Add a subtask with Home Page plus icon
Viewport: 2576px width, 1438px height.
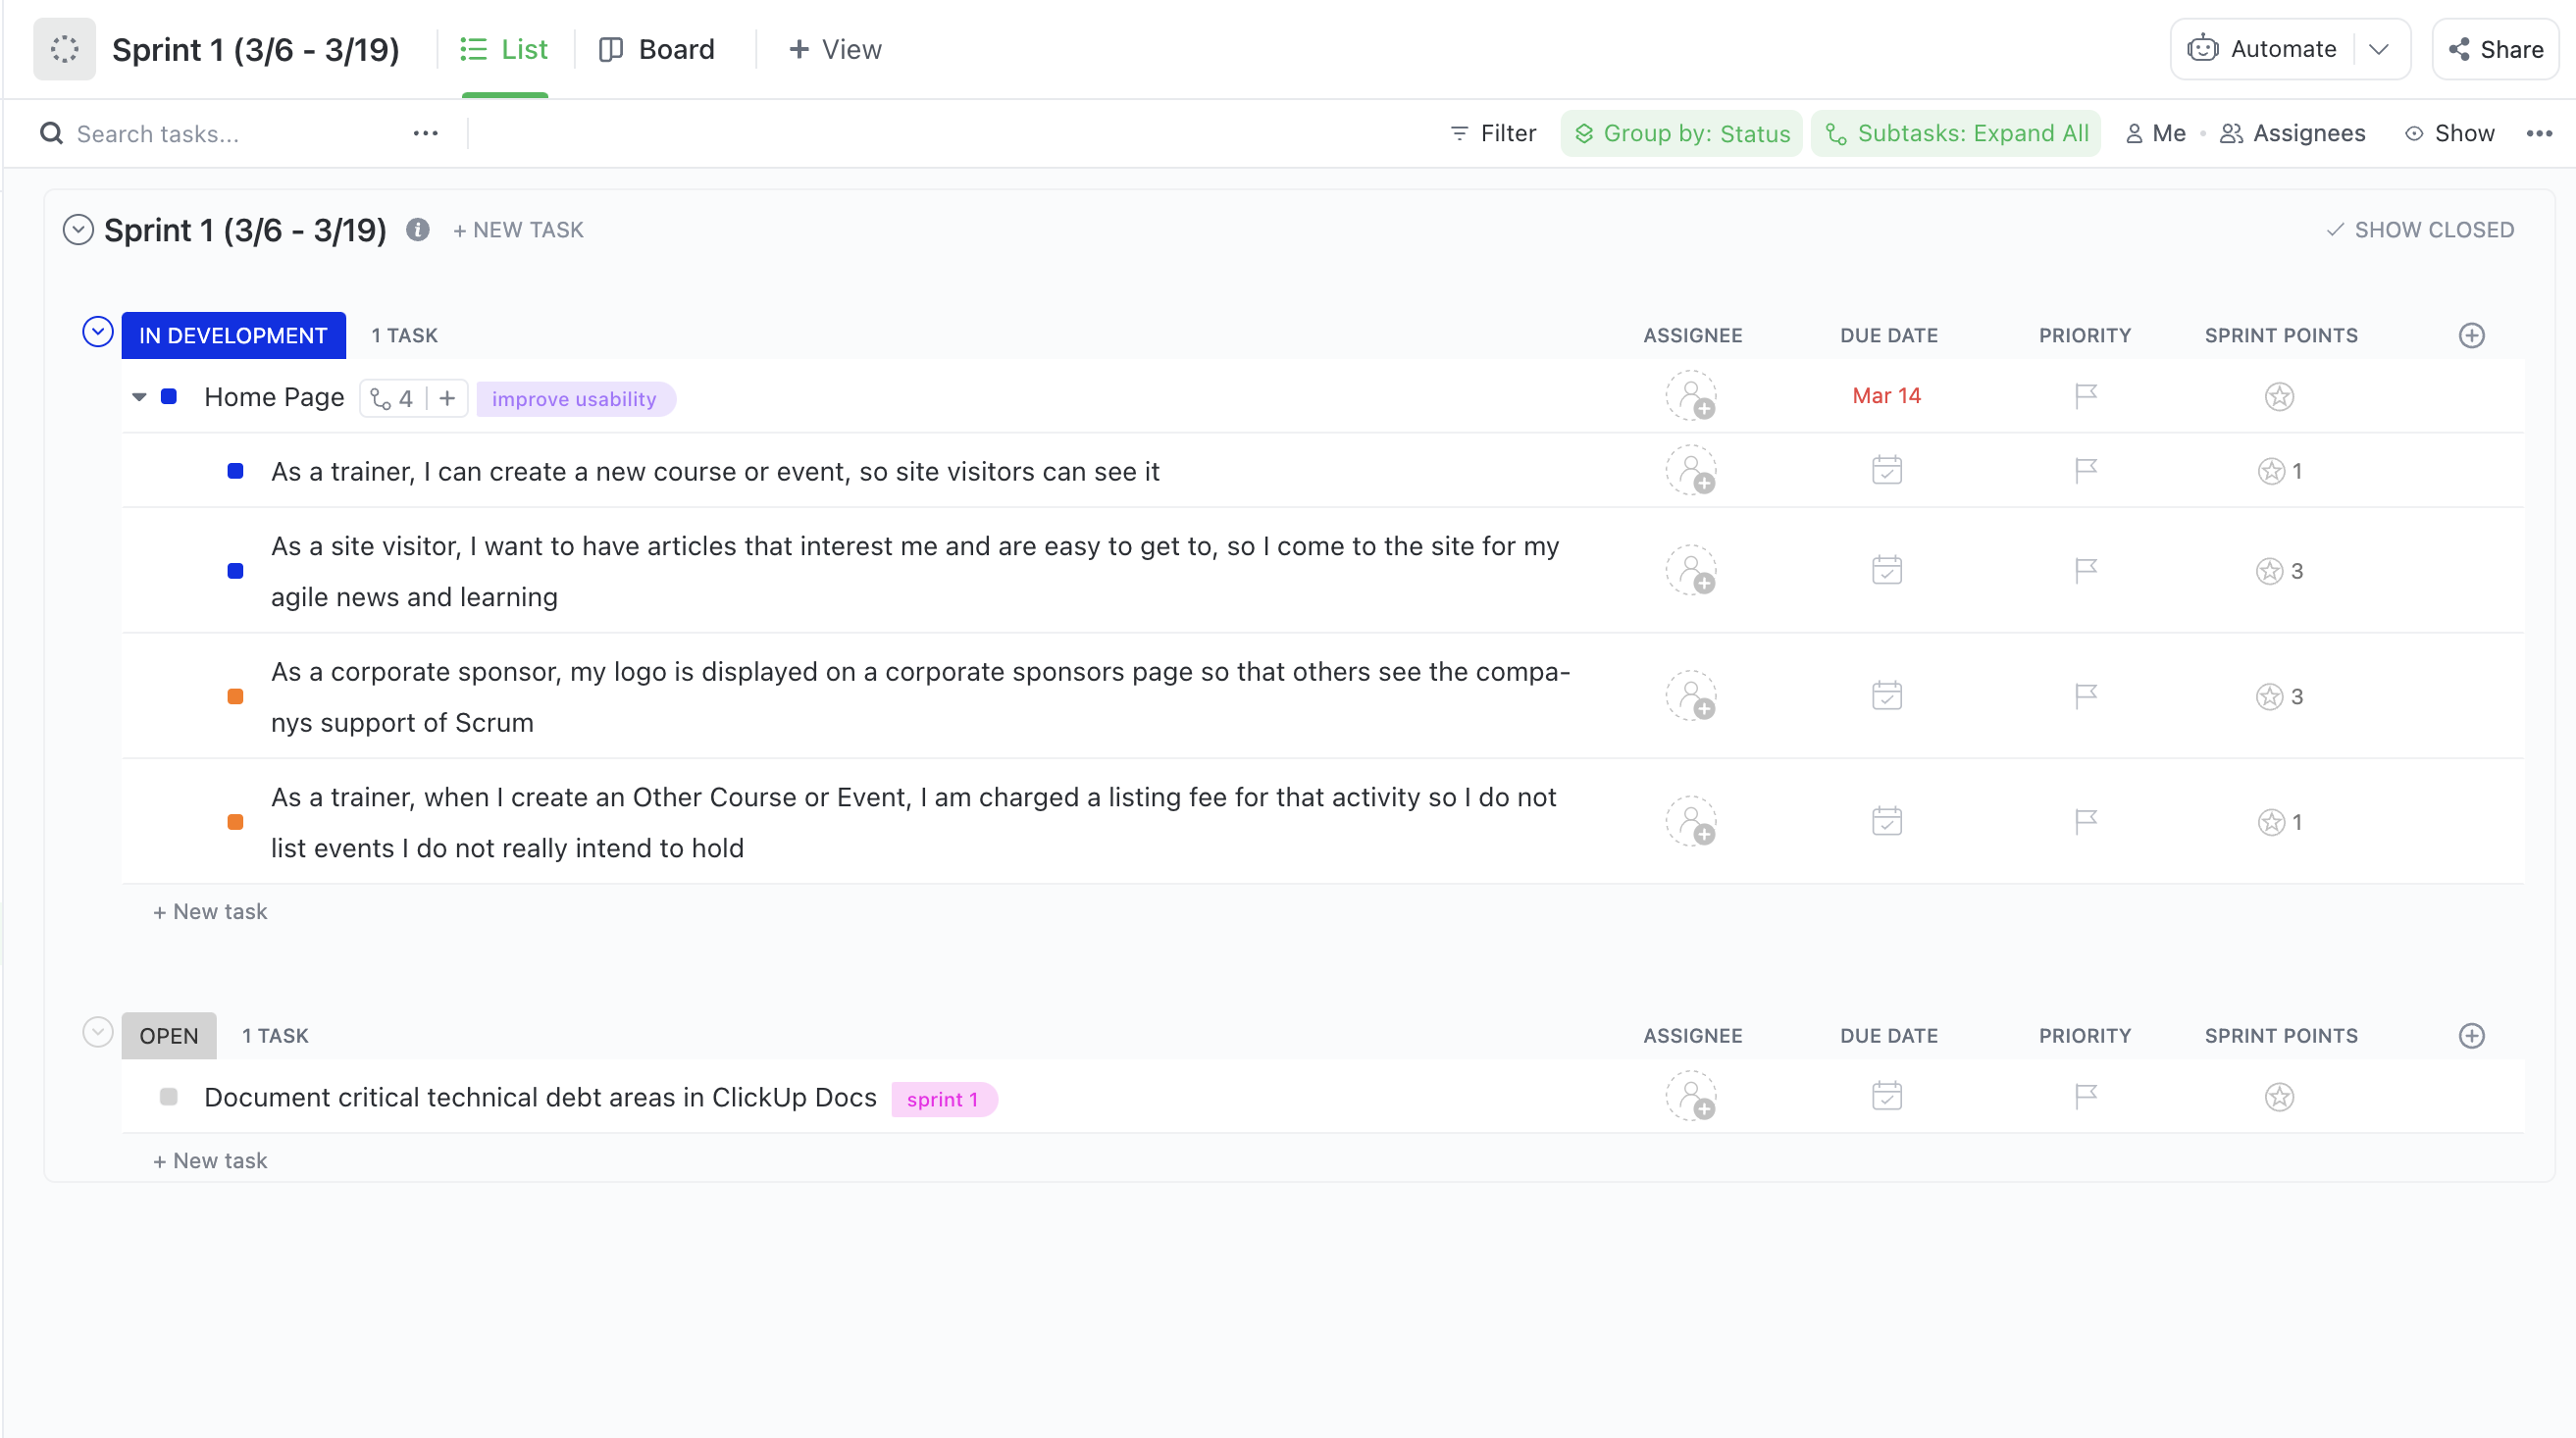pos(448,399)
